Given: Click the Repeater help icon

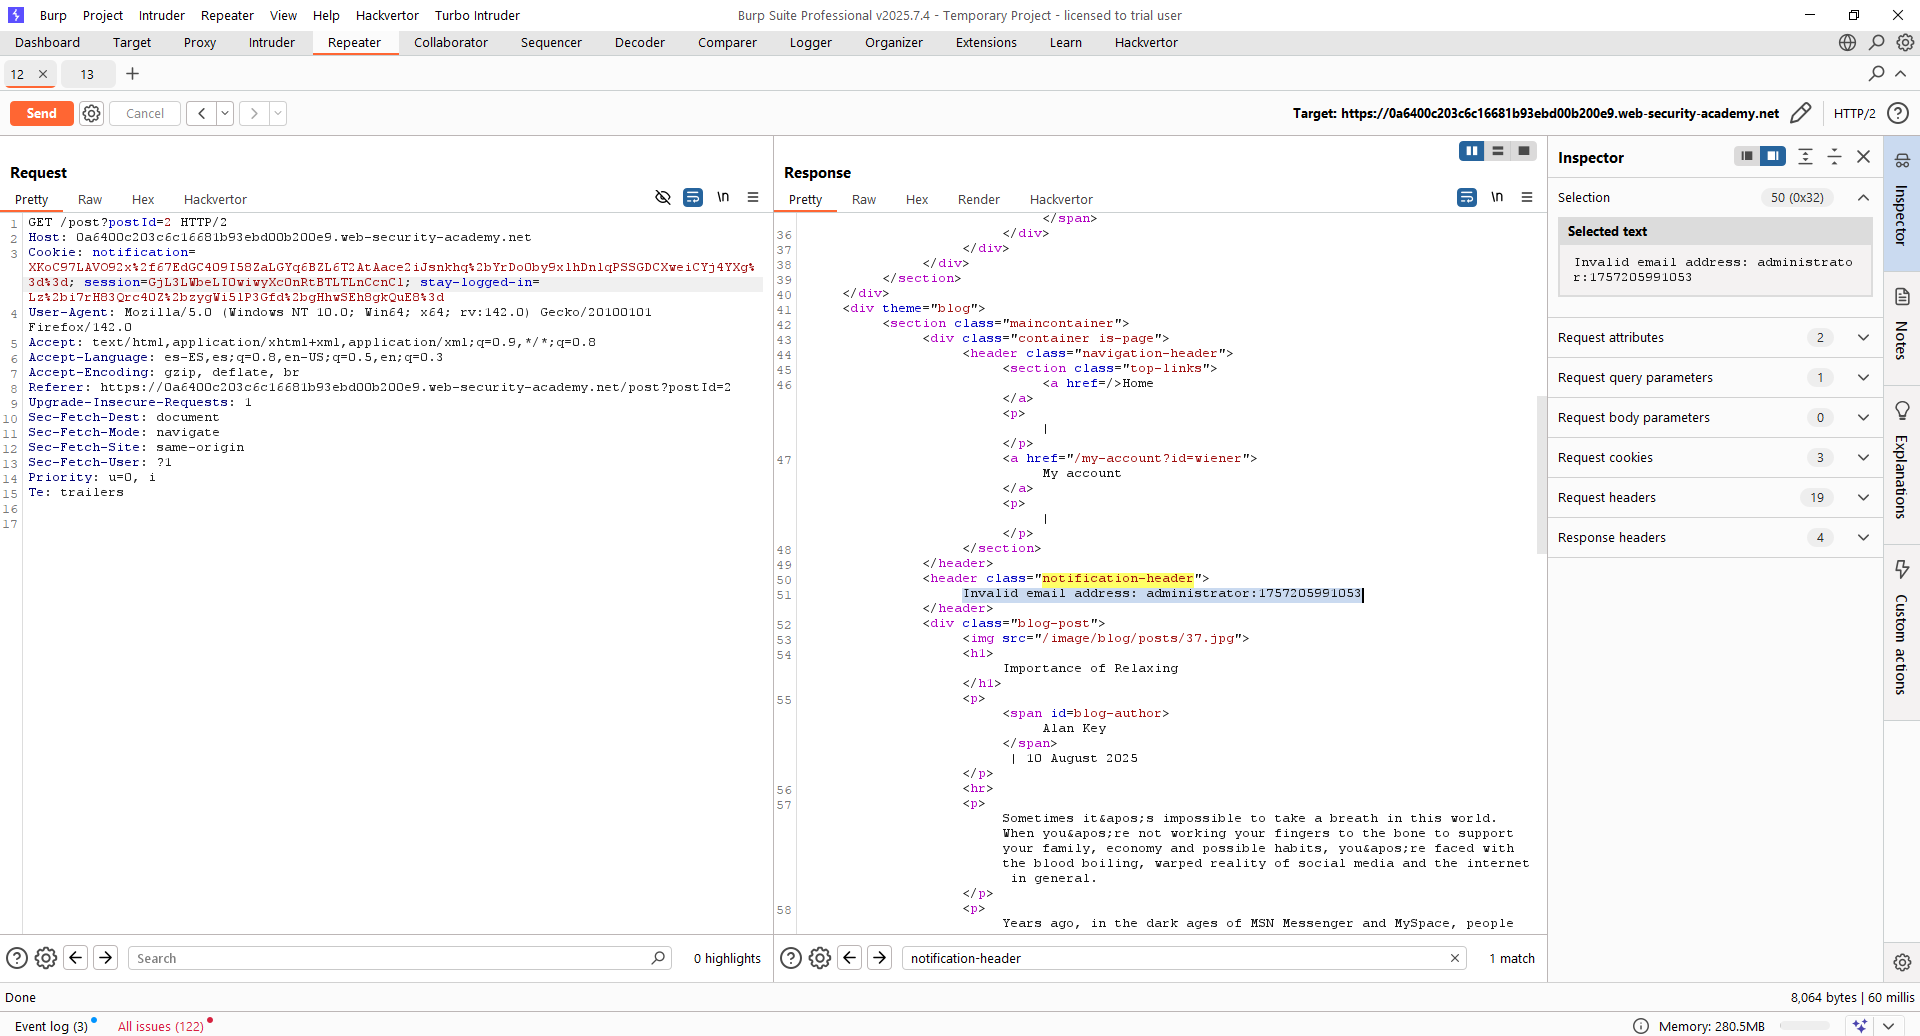Looking at the screenshot, I should (1897, 113).
